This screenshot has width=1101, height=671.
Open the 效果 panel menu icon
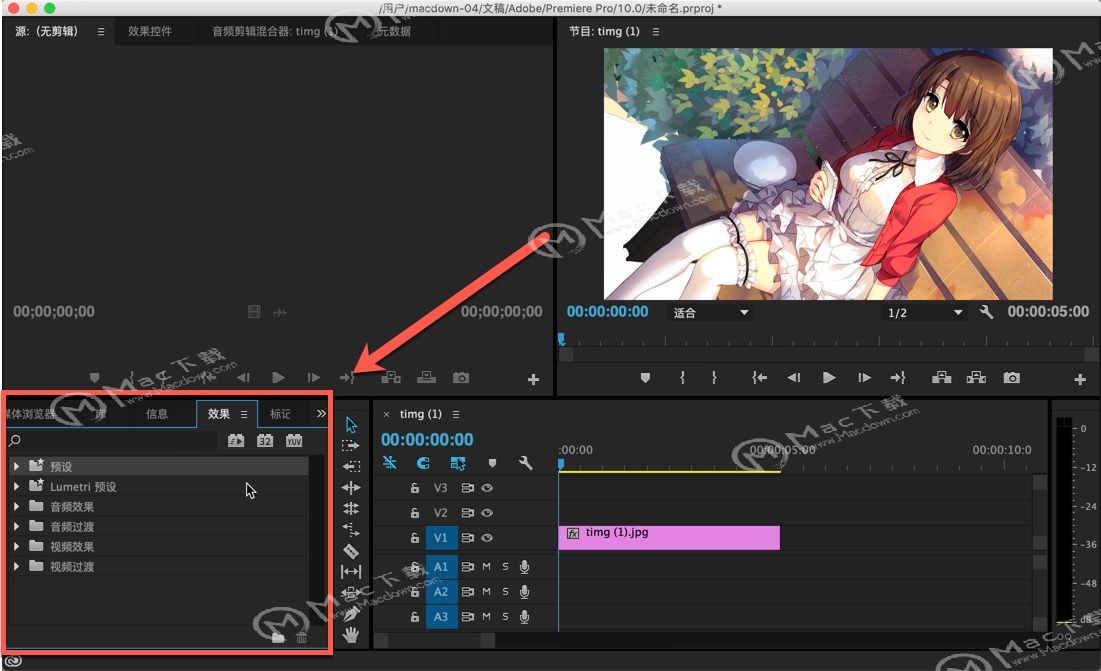coord(244,415)
